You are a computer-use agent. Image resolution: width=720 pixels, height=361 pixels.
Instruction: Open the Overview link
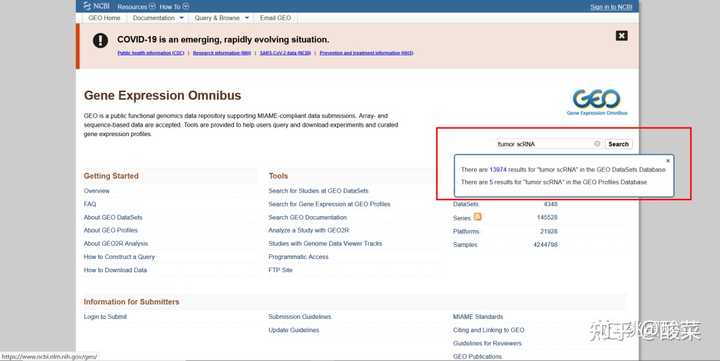[96, 191]
